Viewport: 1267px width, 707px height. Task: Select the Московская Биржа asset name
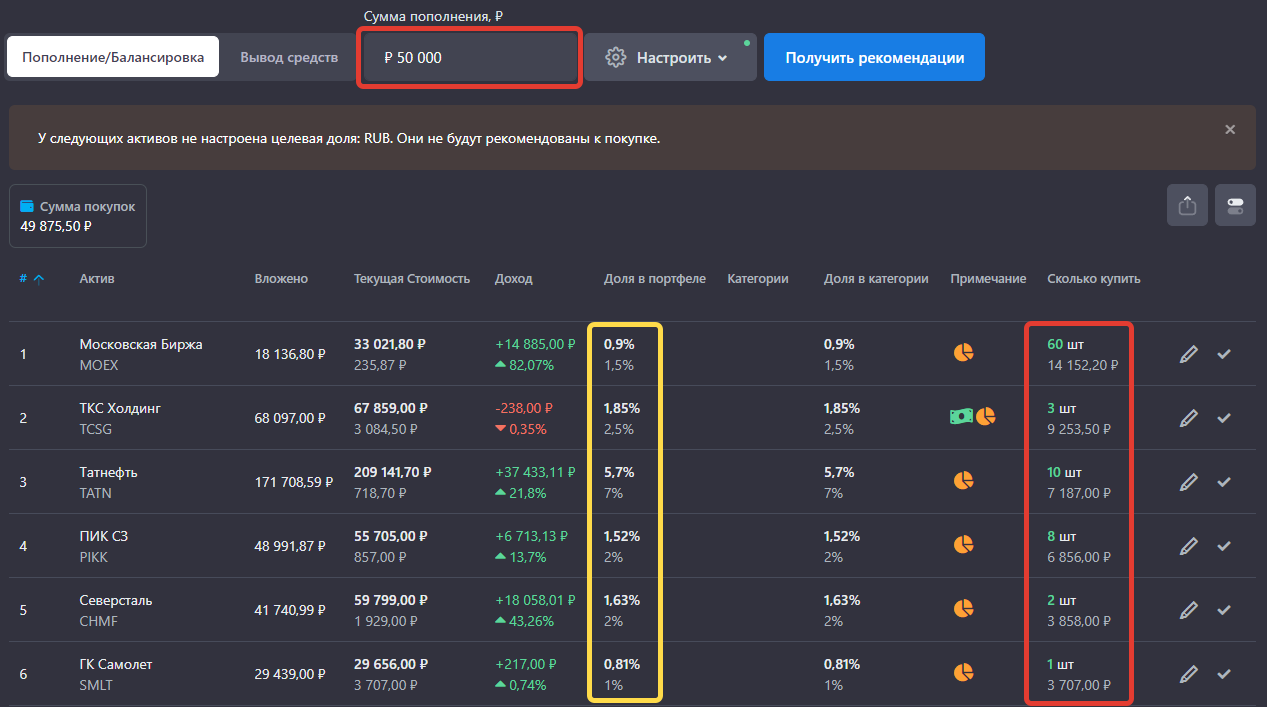coord(141,344)
